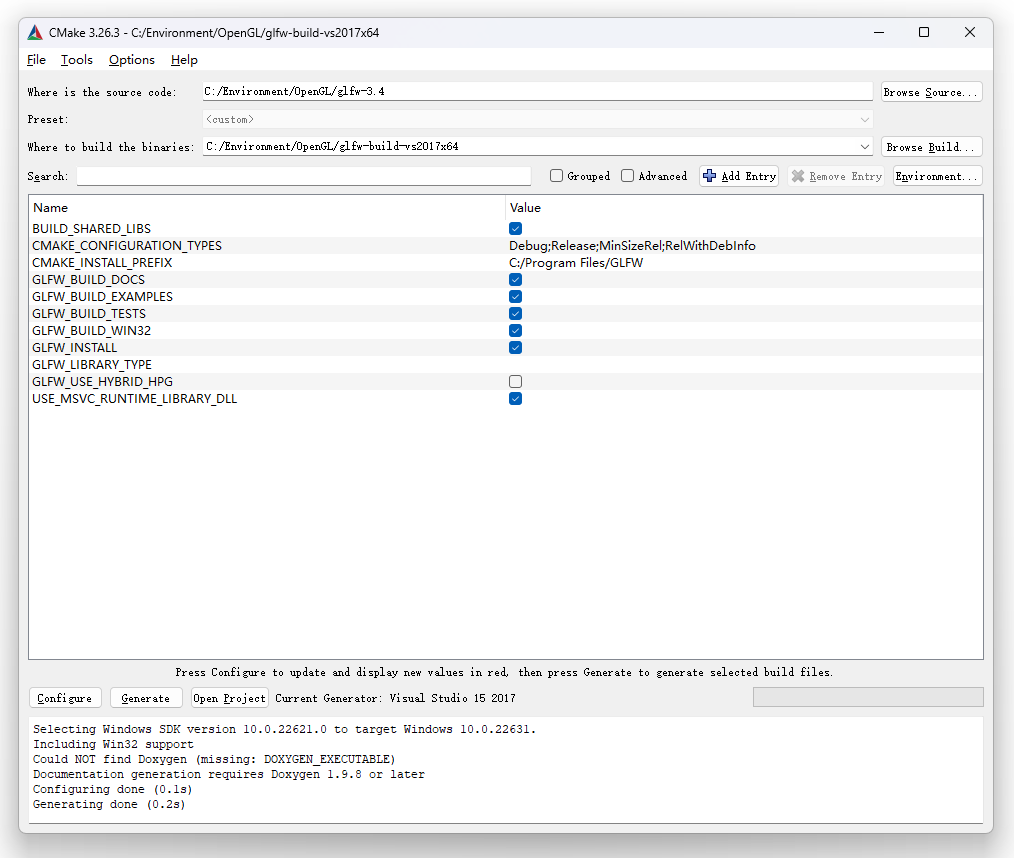Click the blue plus Add Entry icon

click(x=709, y=176)
